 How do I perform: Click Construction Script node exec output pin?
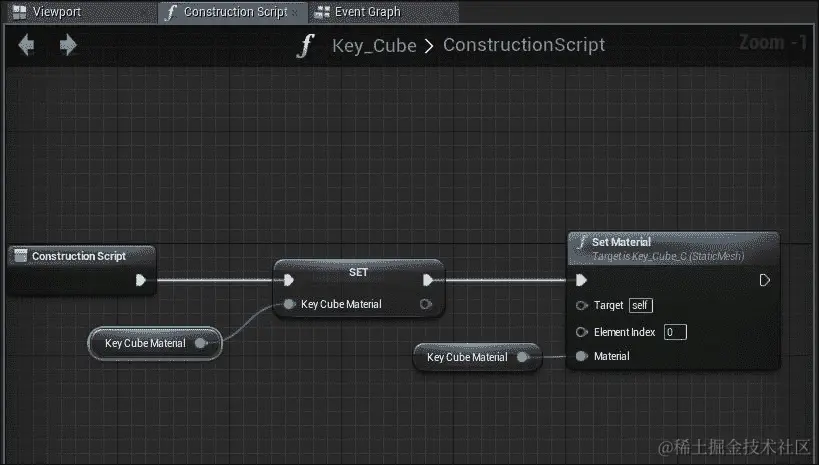[141, 280]
